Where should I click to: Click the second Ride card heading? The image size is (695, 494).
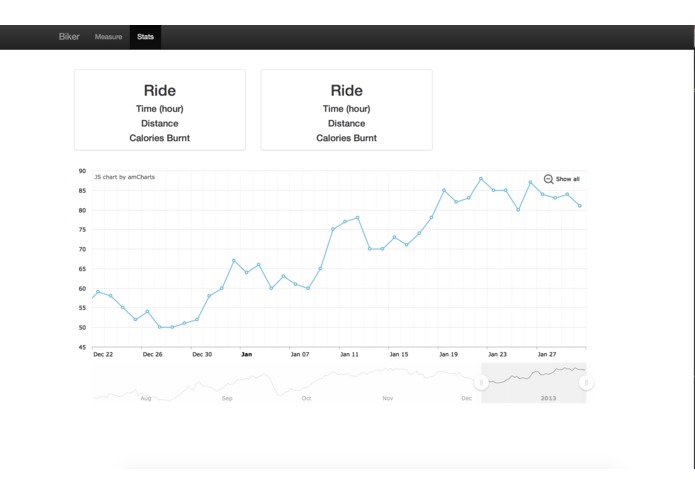point(347,90)
